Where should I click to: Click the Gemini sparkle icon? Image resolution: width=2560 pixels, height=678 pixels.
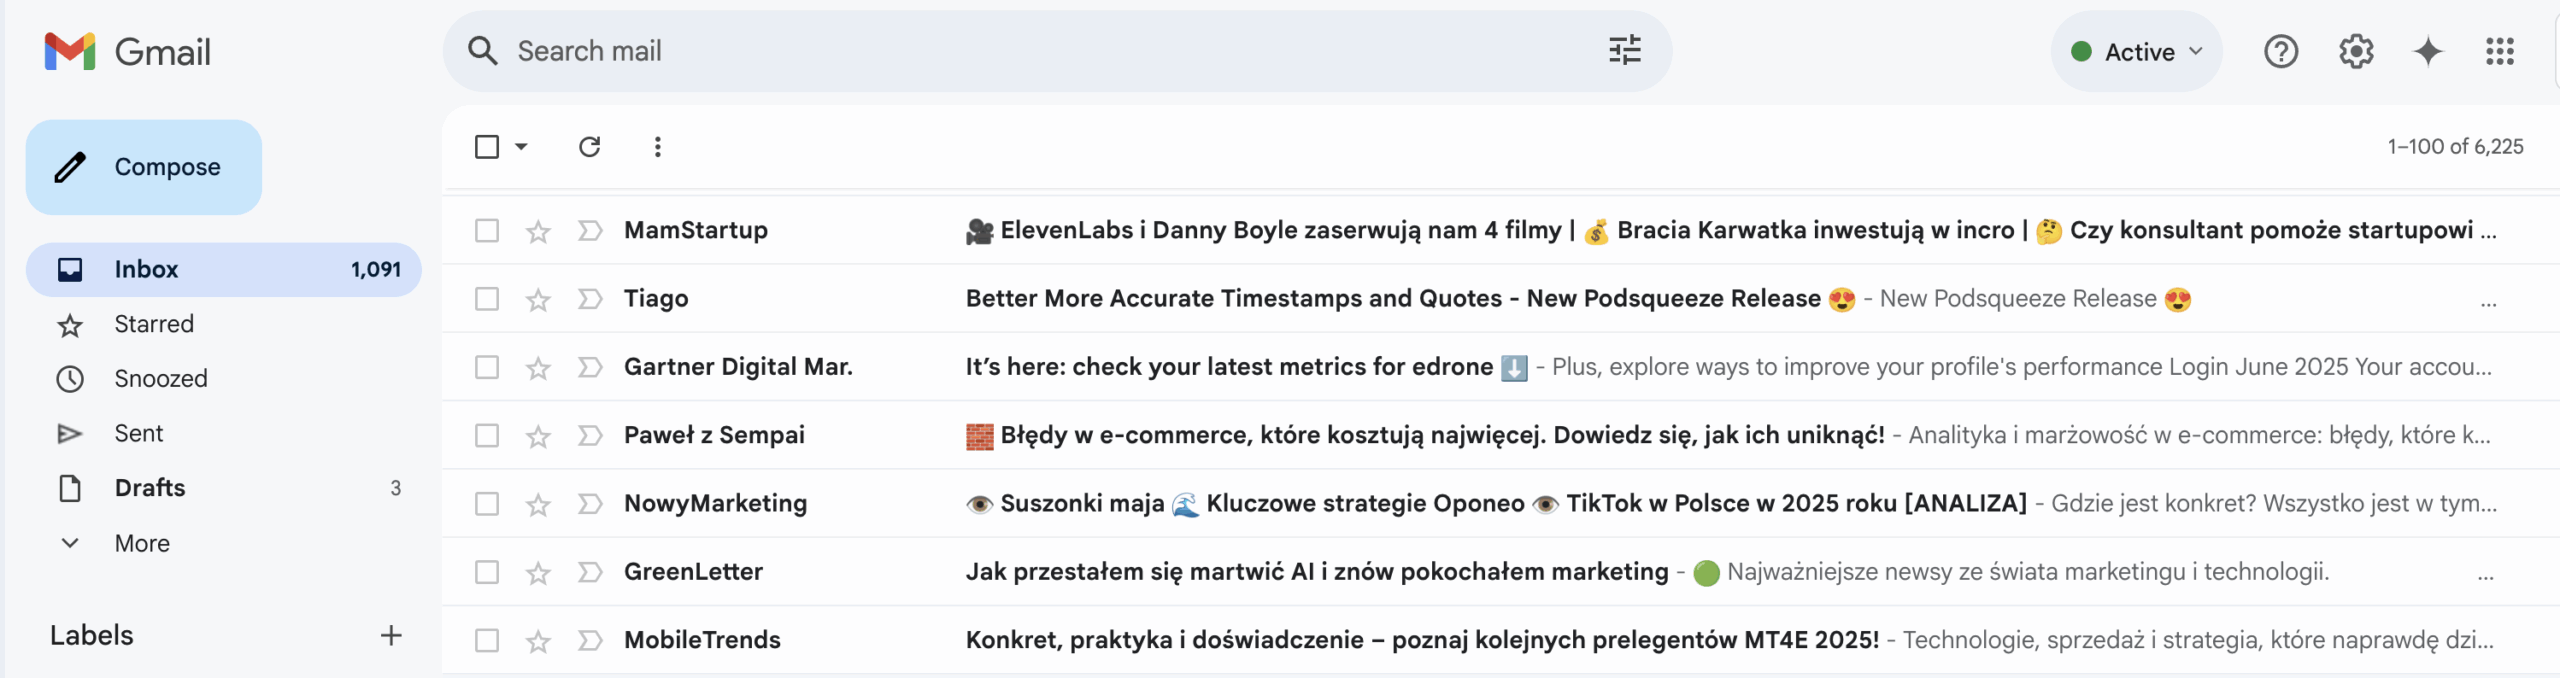point(2428,51)
